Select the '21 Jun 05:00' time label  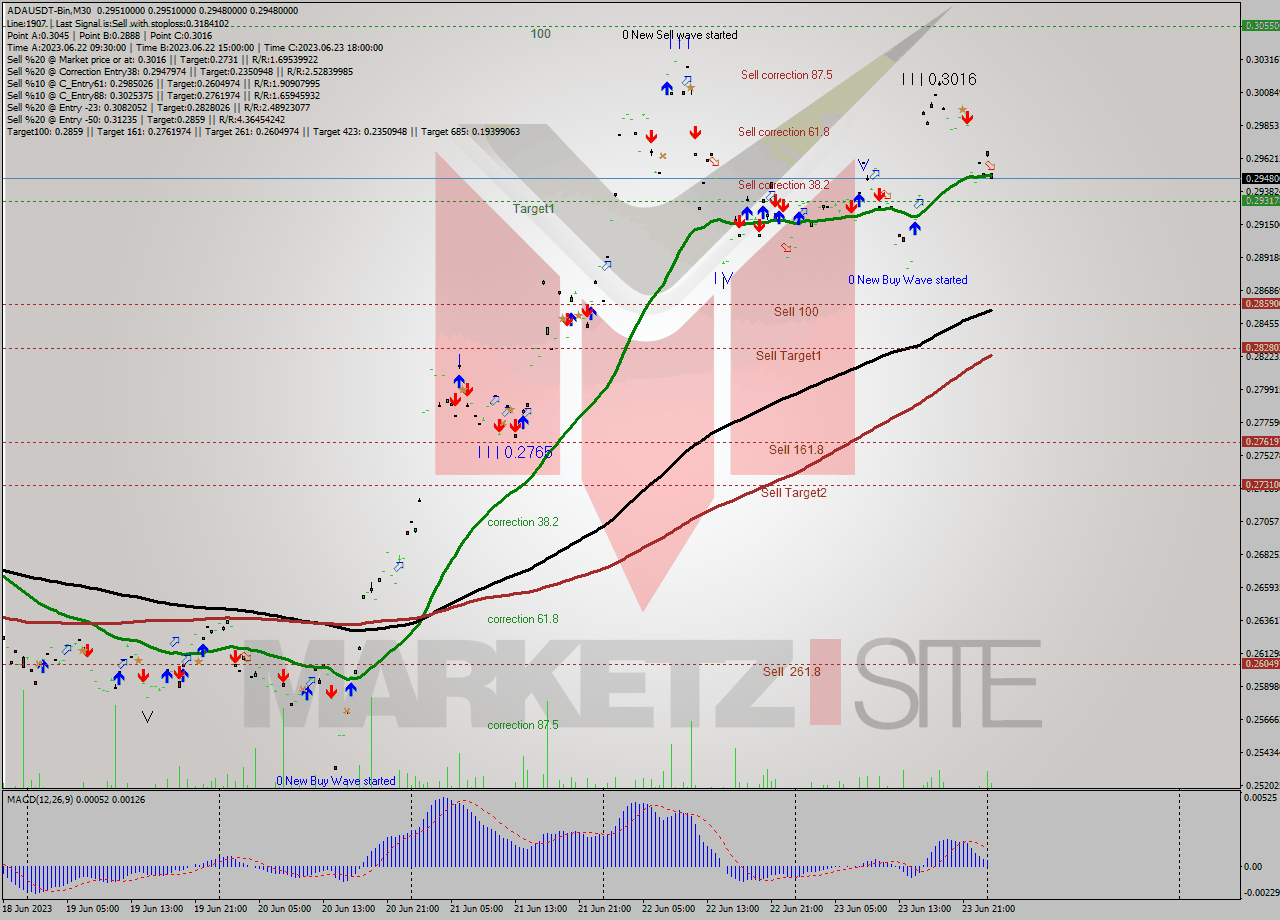coord(475,909)
